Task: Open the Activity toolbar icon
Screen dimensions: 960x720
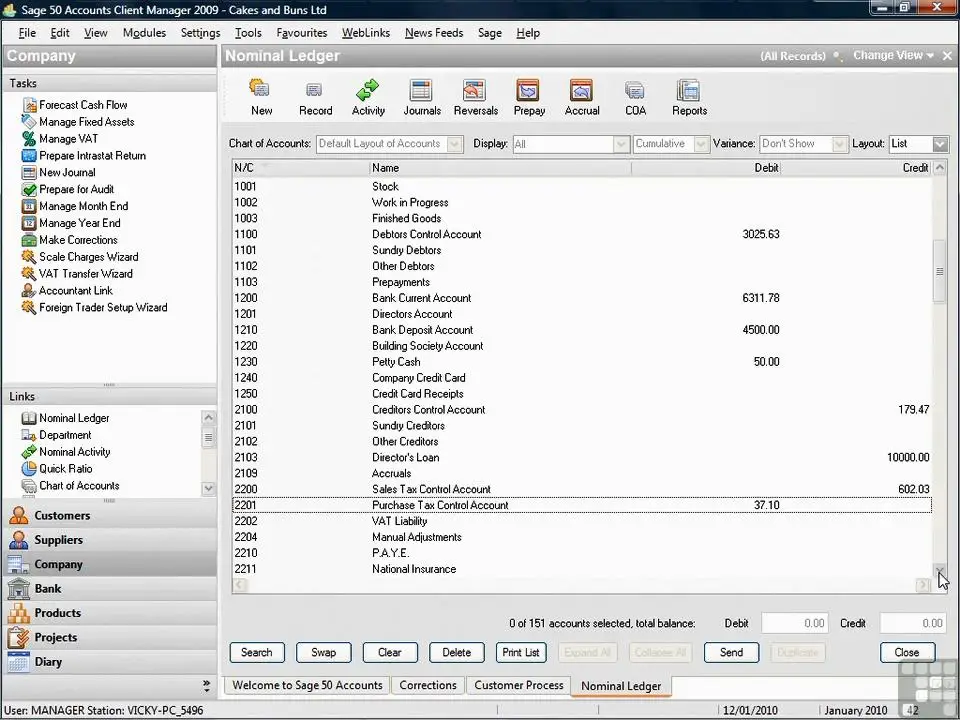Action: tap(368, 90)
